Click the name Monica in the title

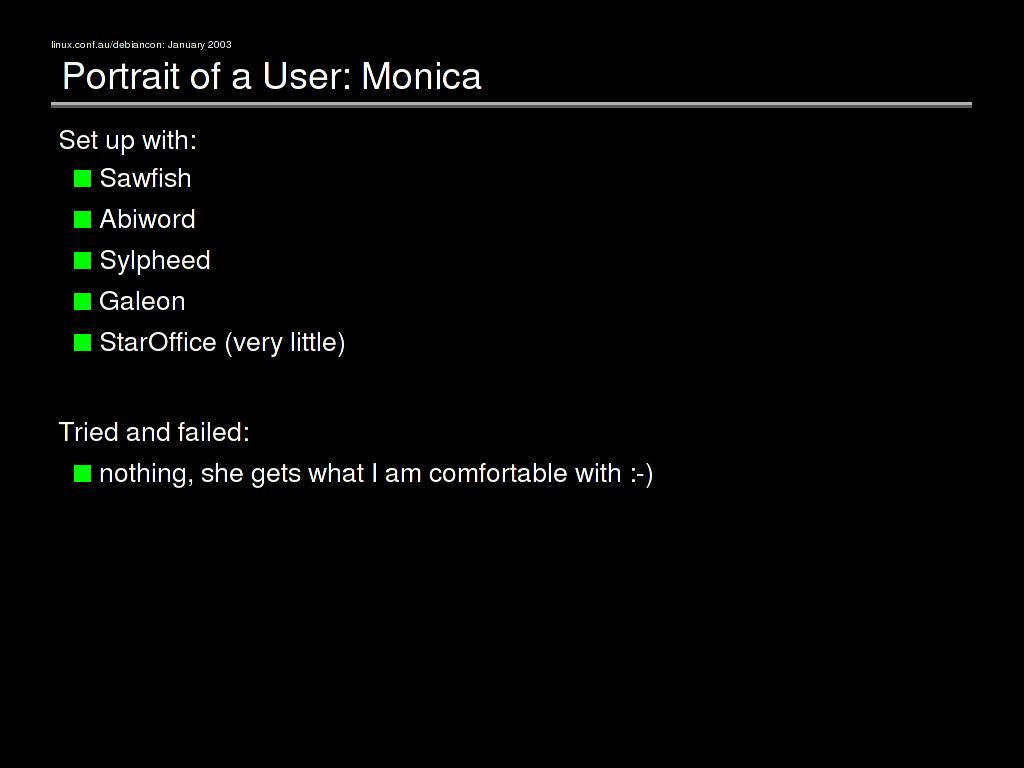(421, 77)
